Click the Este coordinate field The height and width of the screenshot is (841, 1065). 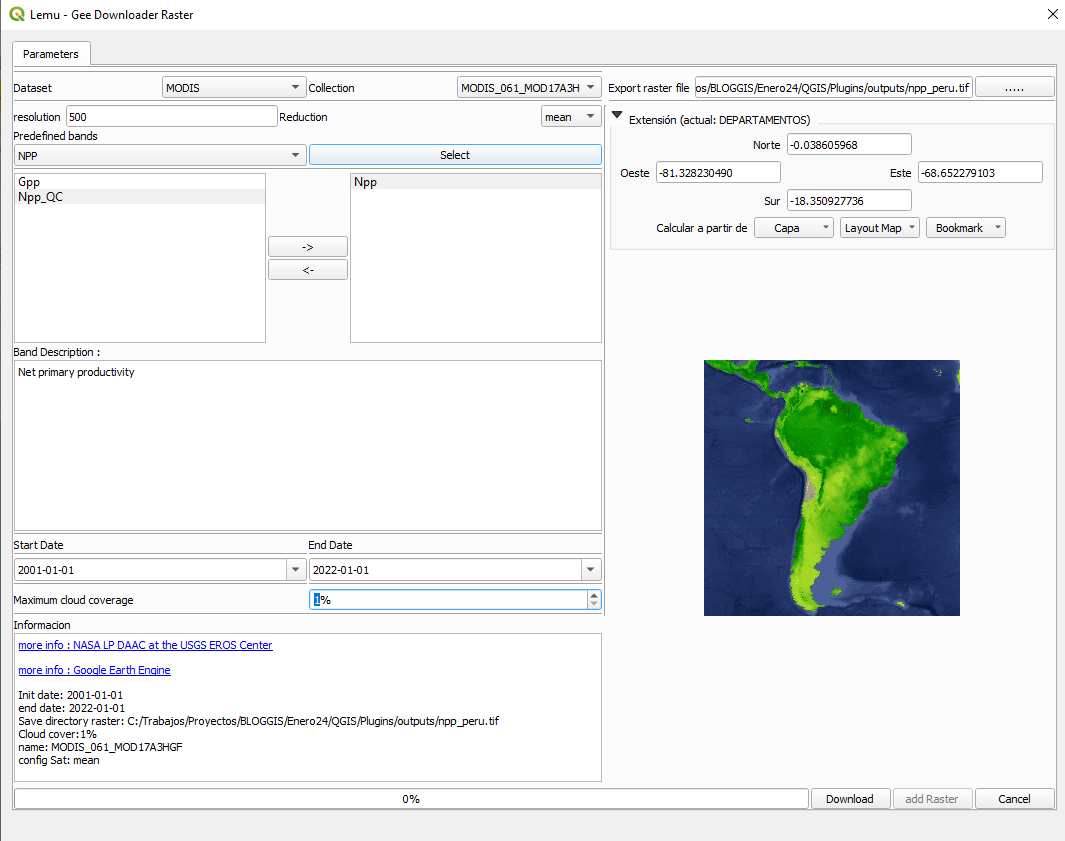click(980, 173)
